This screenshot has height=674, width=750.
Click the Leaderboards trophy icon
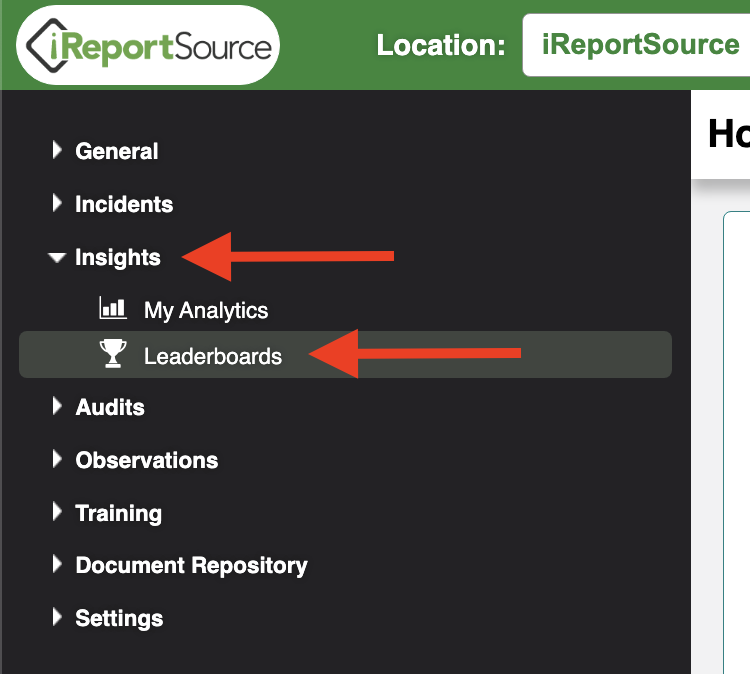pos(113,354)
